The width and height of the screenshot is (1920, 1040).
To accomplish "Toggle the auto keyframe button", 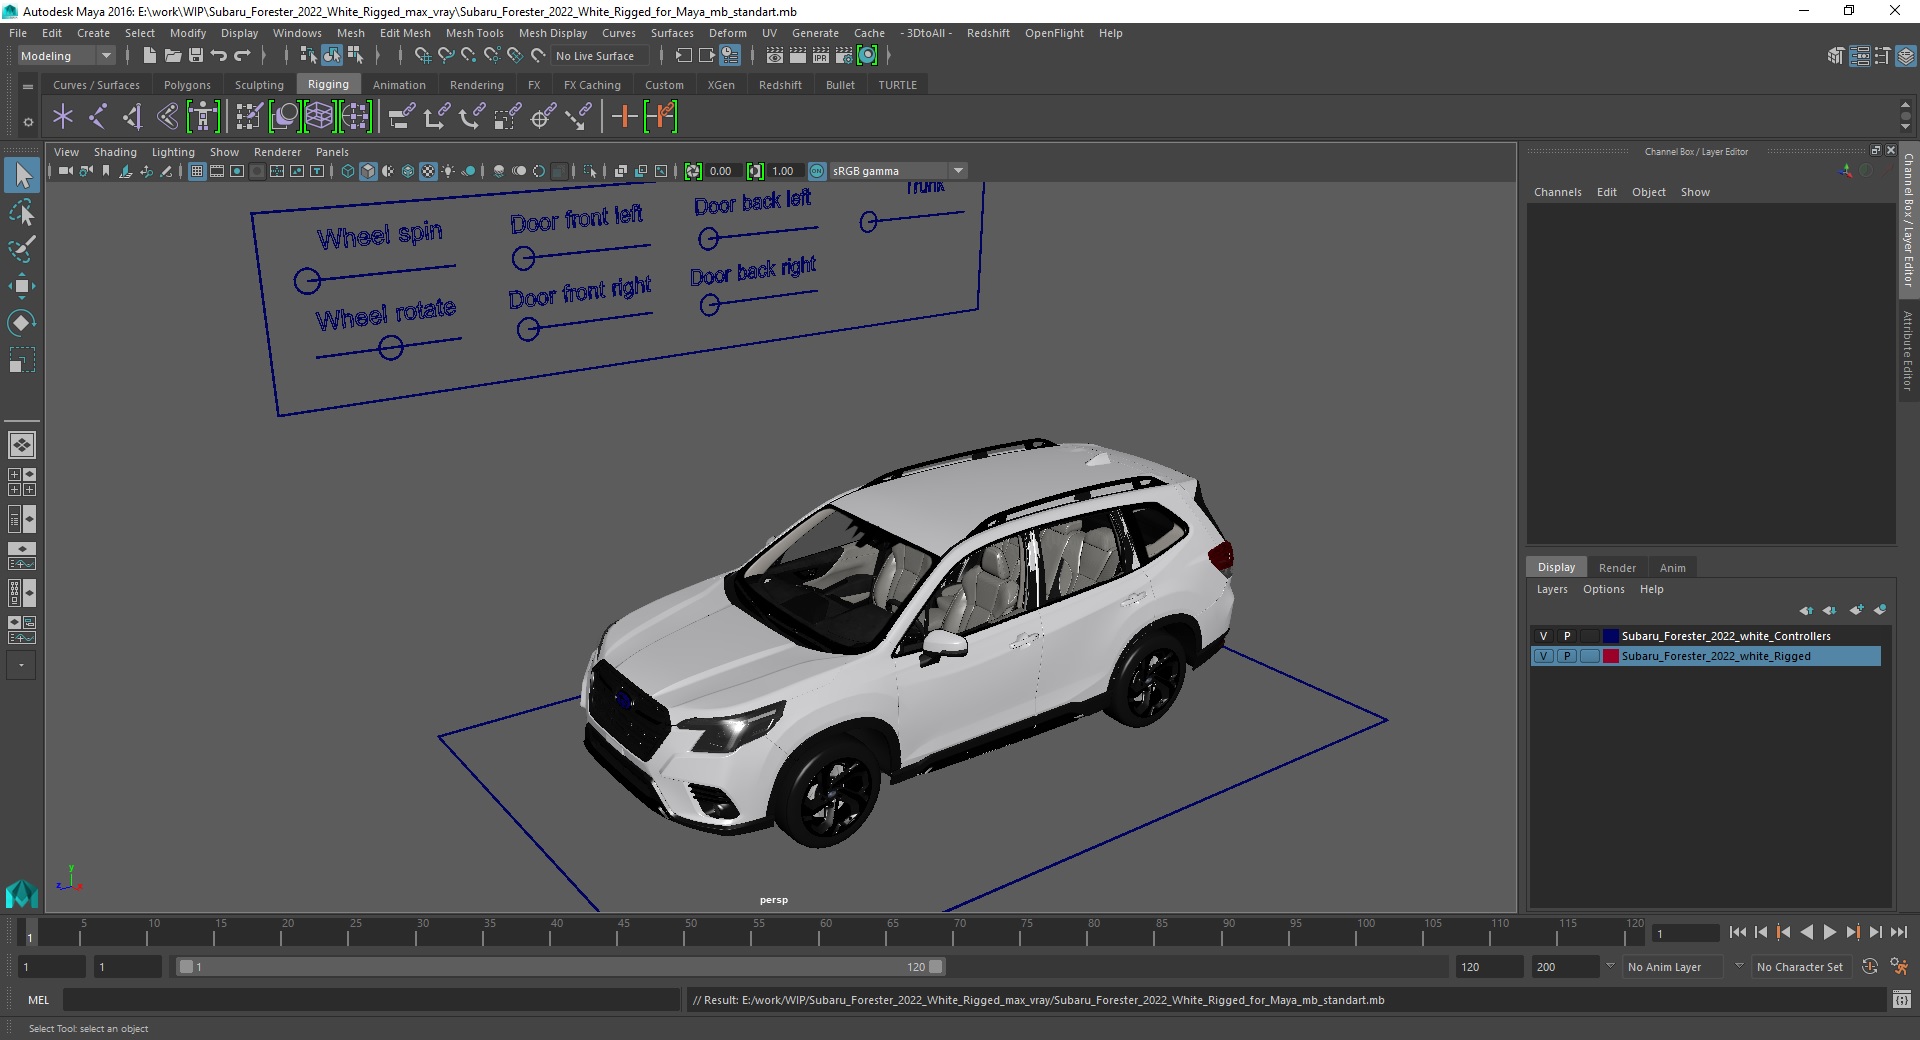I will pos(1870,967).
